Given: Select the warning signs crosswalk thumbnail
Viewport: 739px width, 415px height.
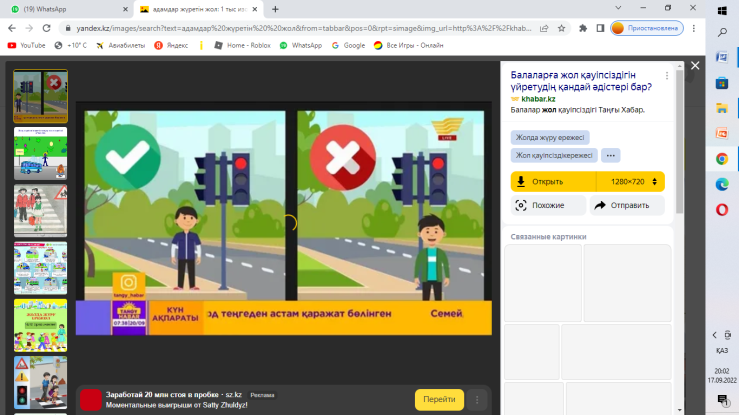Looking at the screenshot, I should (41, 382).
